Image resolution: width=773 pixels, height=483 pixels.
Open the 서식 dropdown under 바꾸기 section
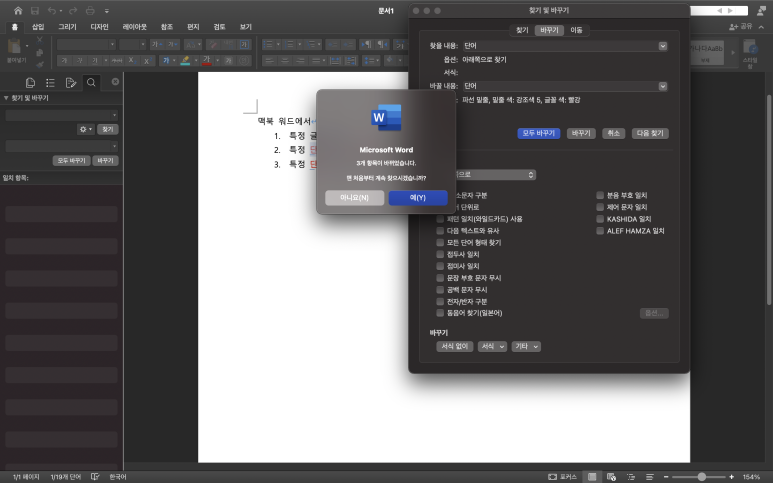coord(492,346)
